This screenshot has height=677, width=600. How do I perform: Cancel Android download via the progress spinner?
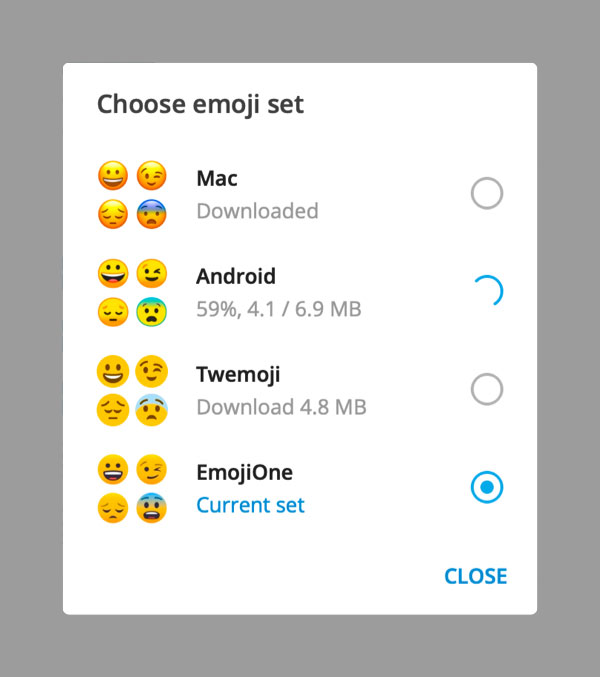[487, 291]
